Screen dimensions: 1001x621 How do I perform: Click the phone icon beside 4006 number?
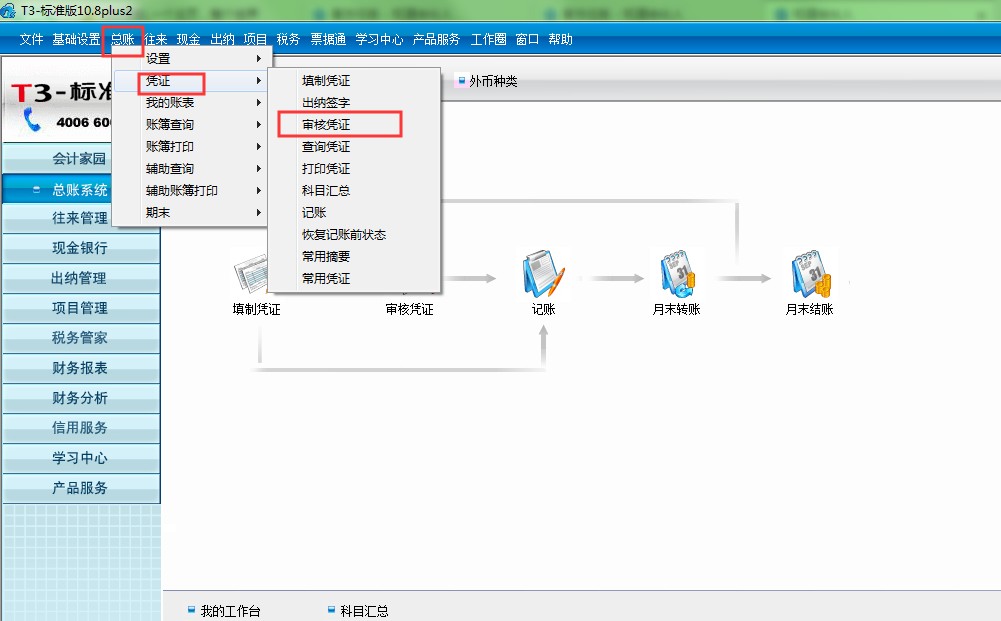pyautogui.click(x=31, y=119)
